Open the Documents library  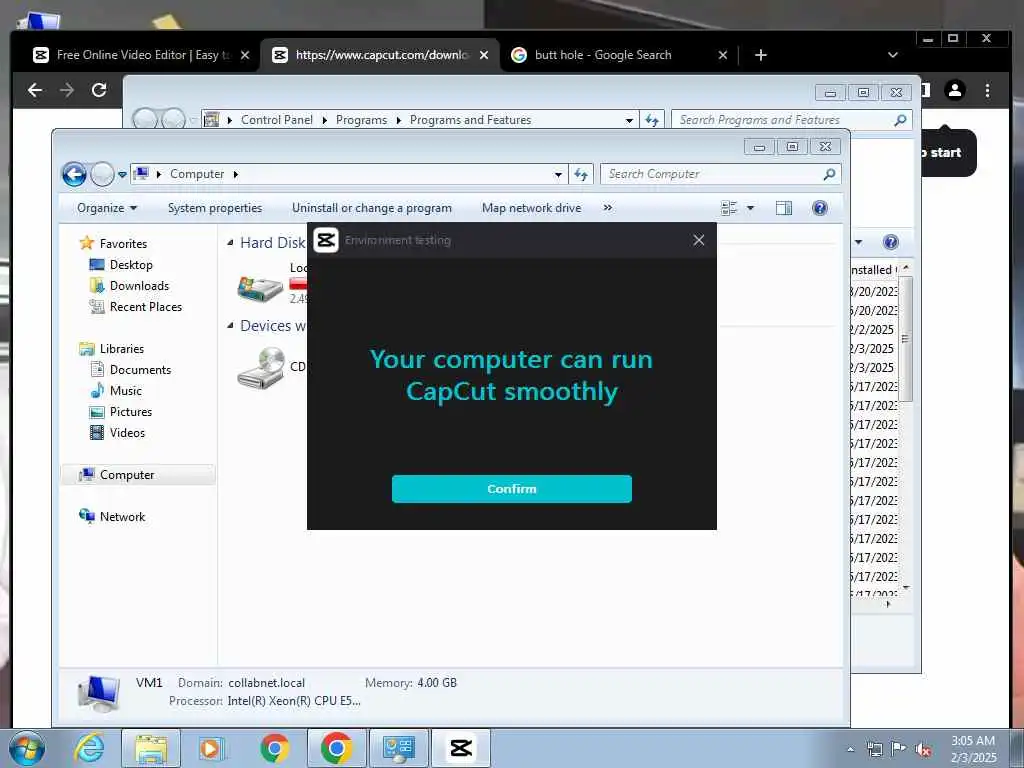[140, 370]
